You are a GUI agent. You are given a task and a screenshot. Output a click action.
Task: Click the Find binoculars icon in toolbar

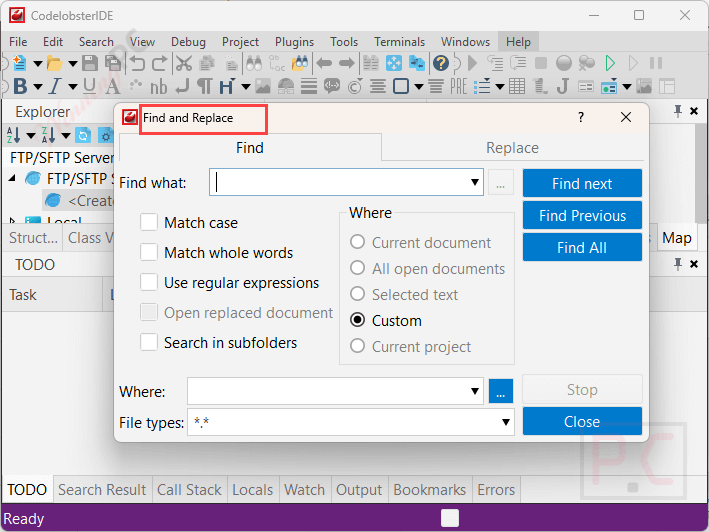[254, 63]
